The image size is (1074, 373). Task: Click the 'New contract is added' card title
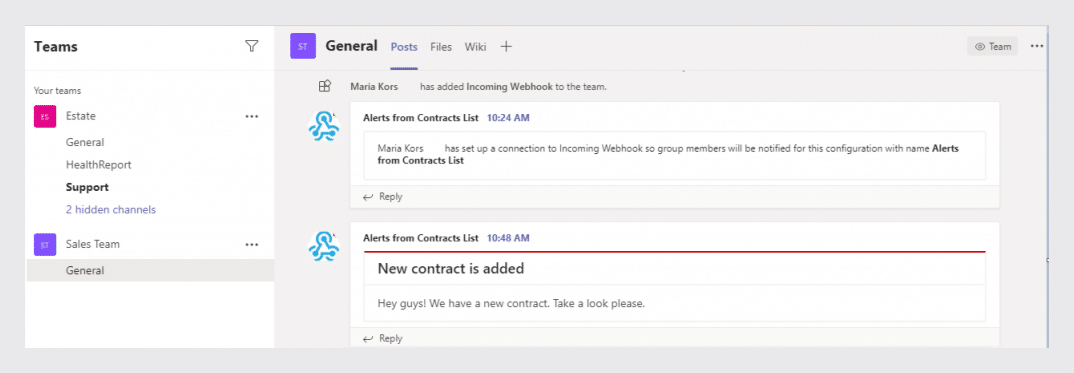pyautogui.click(x=451, y=268)
